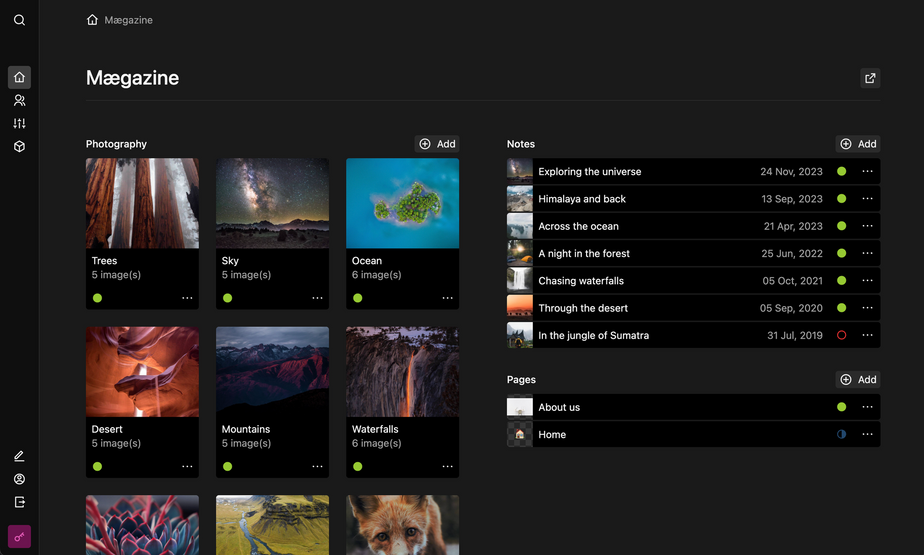The image size is (924, 555).
Task: Toggle red status circle for Sumatra note
Action: point(841,336)
